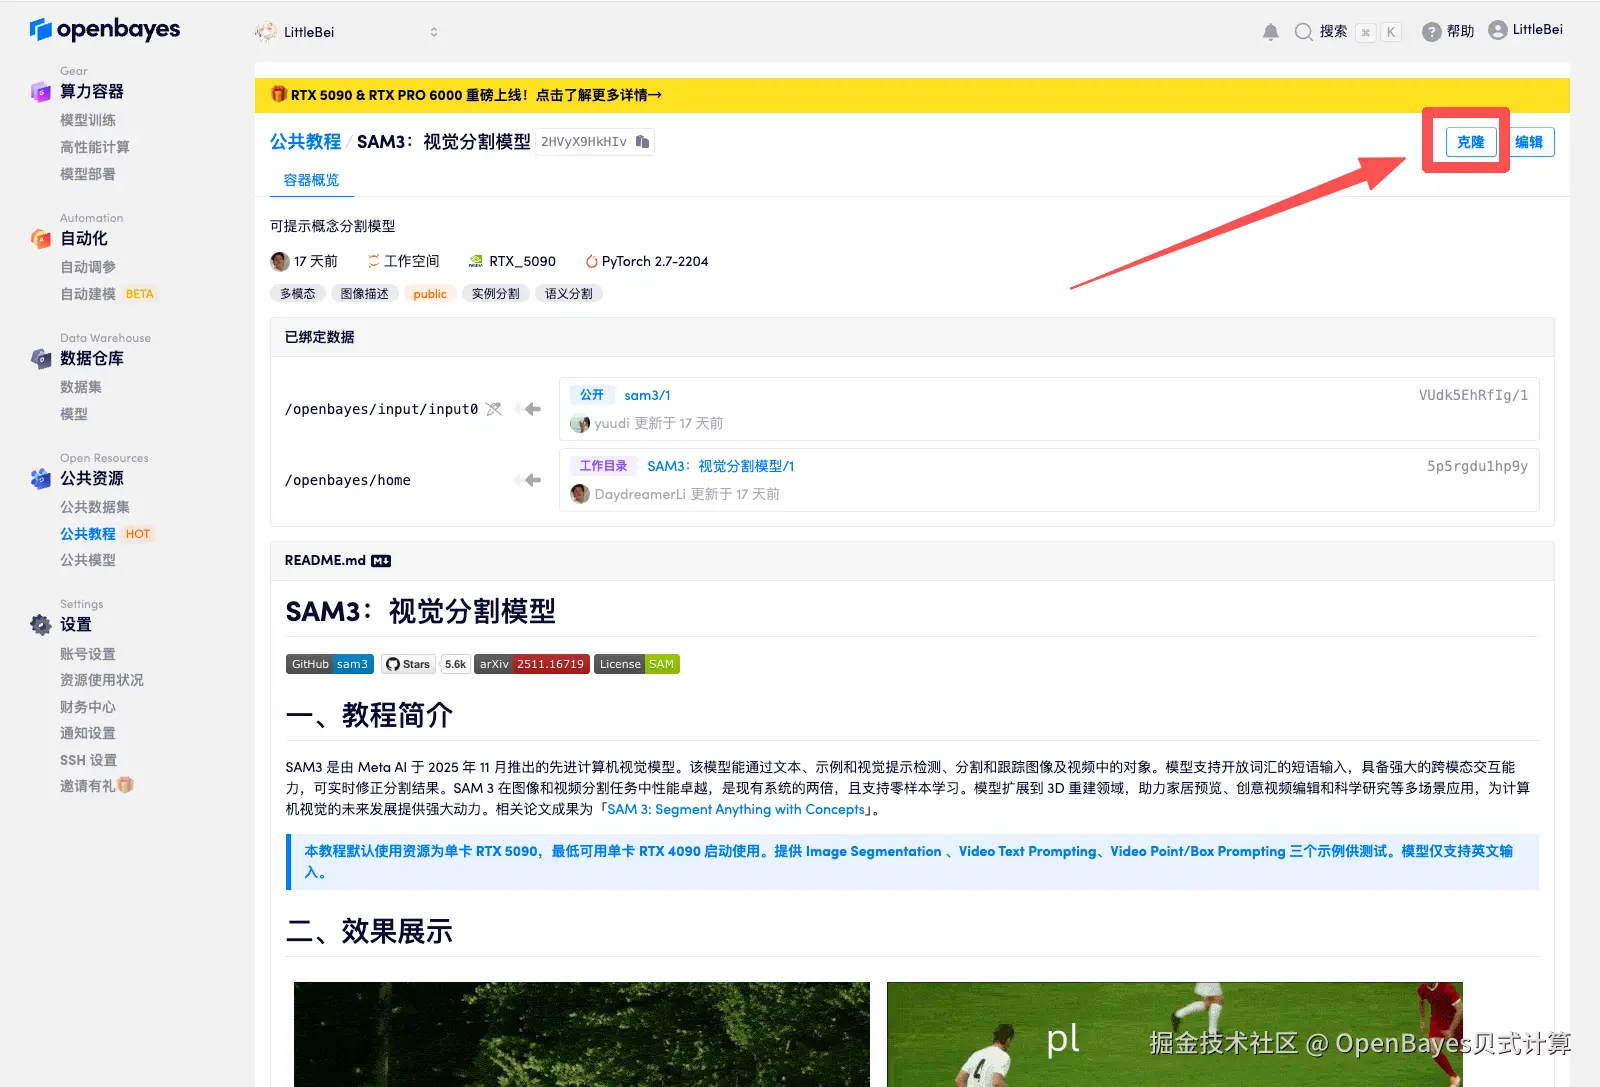Image resolution: width=1600 pixels, height=1087 pixels.
Task: Open the SAM 3 paper link
Action: point(734,809)
